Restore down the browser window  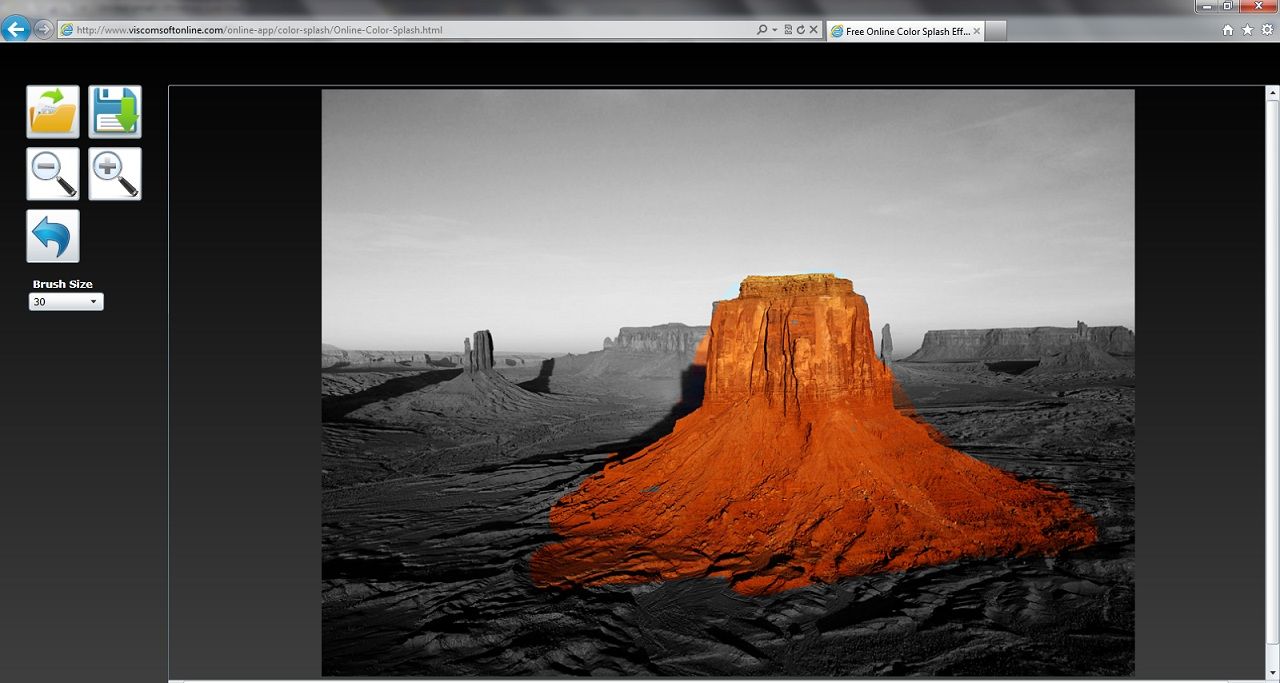coord(1228,6)
